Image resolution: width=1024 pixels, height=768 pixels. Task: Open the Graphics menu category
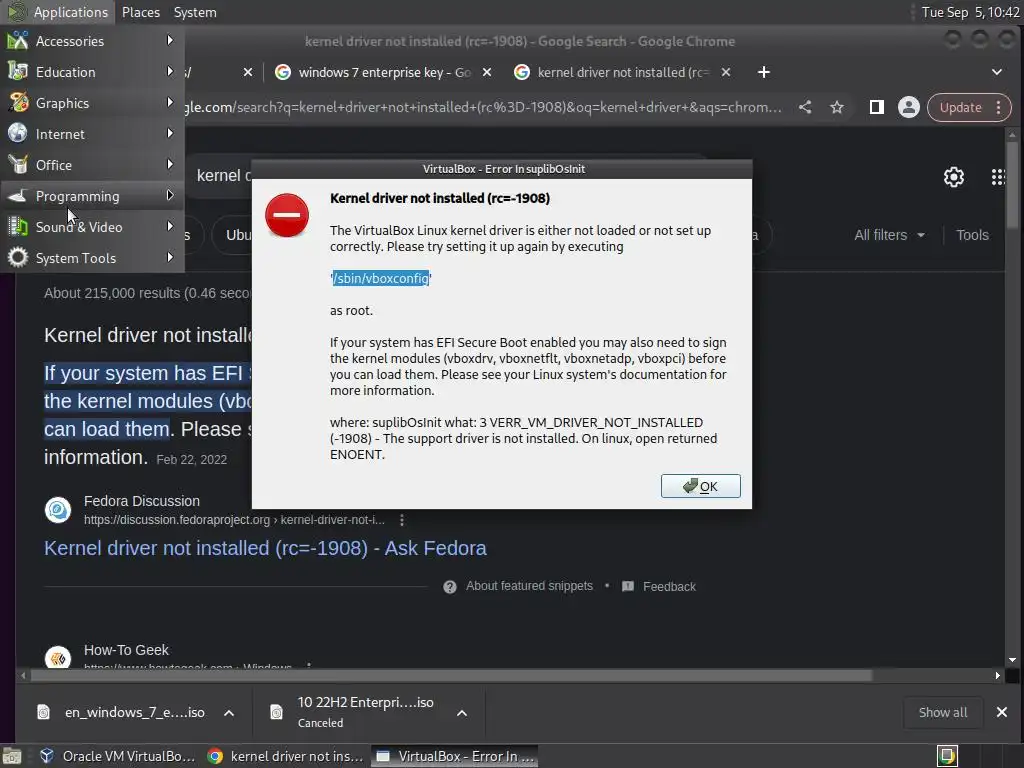[x=92, y=103]
